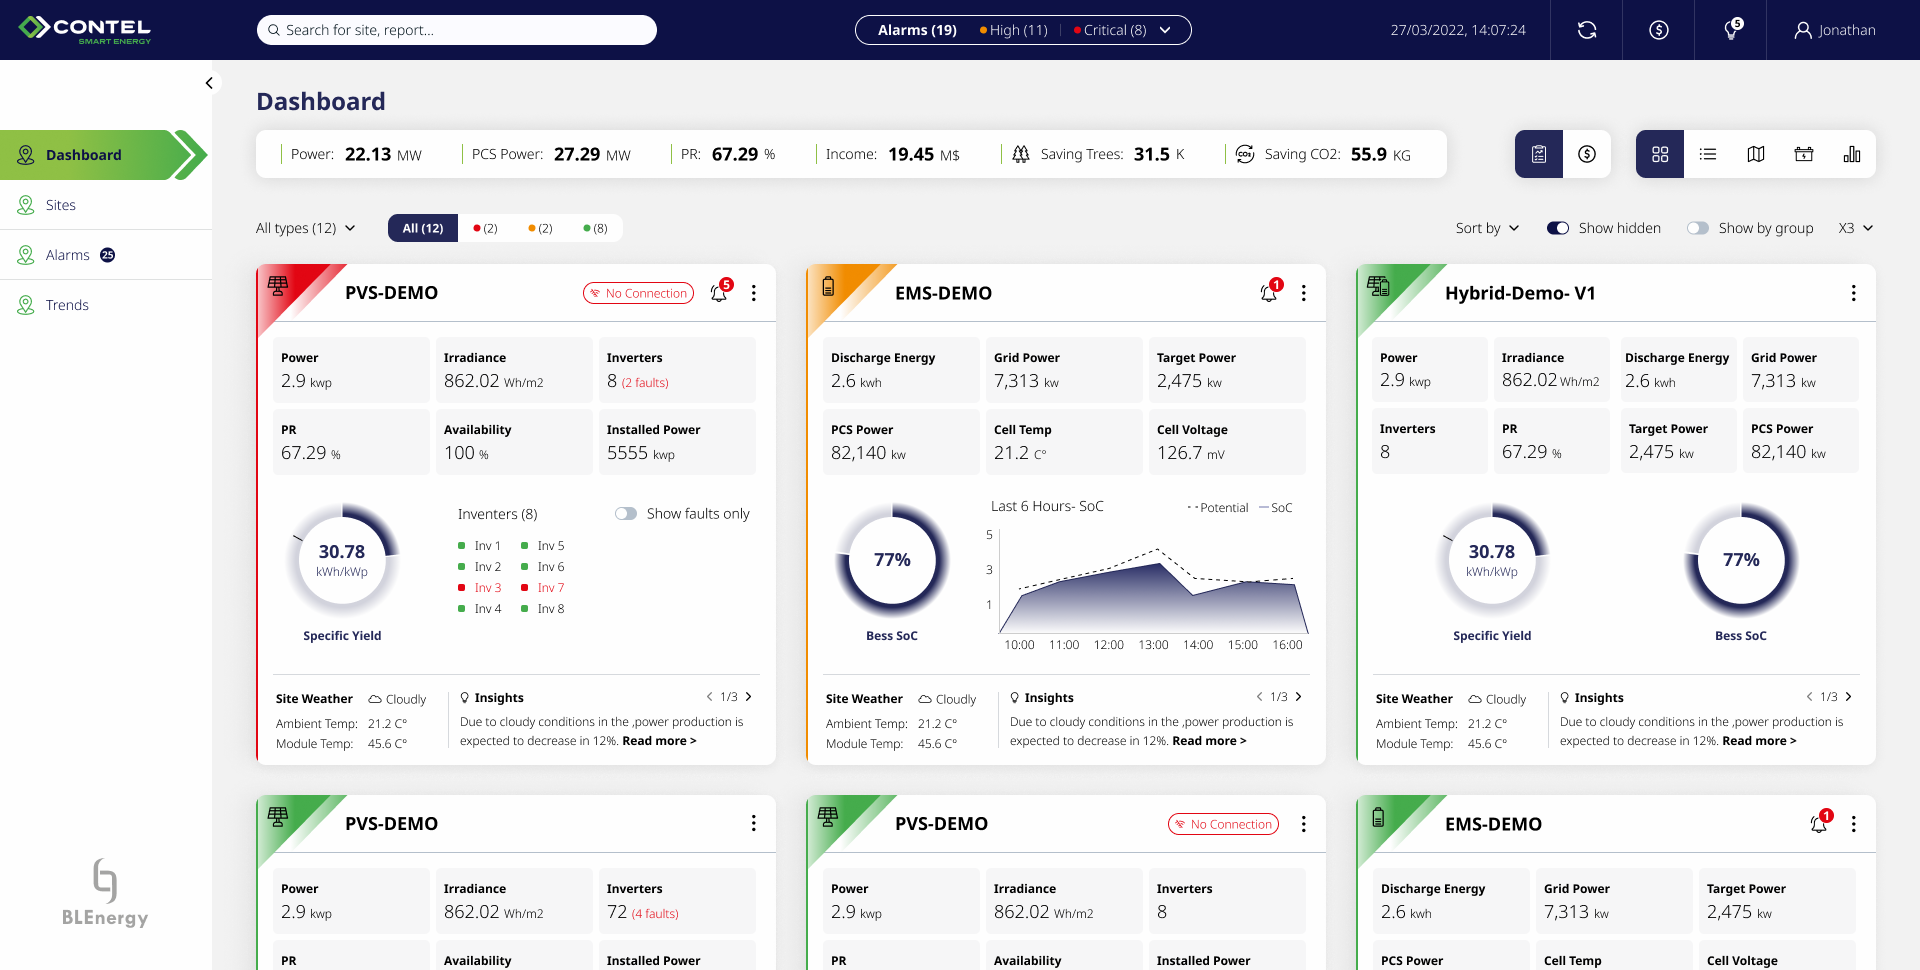1920x970 pixels.
Task: Switch to grid card view
Action: click(1660, 154)
